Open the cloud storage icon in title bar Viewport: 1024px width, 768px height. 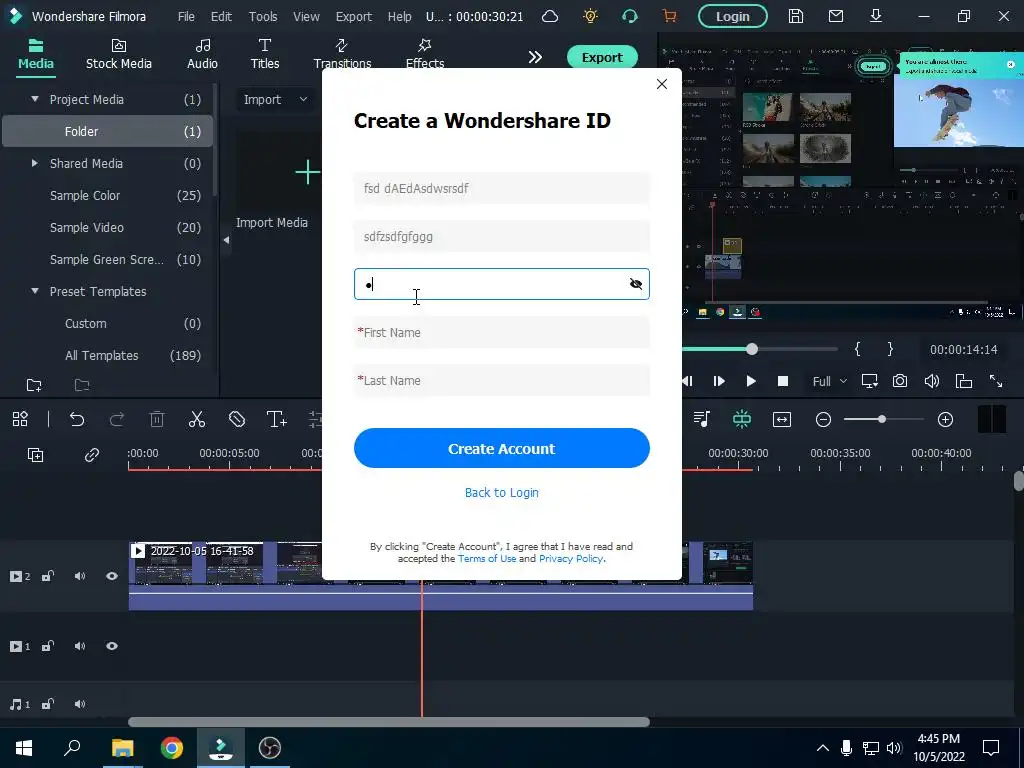pos(550,16)
